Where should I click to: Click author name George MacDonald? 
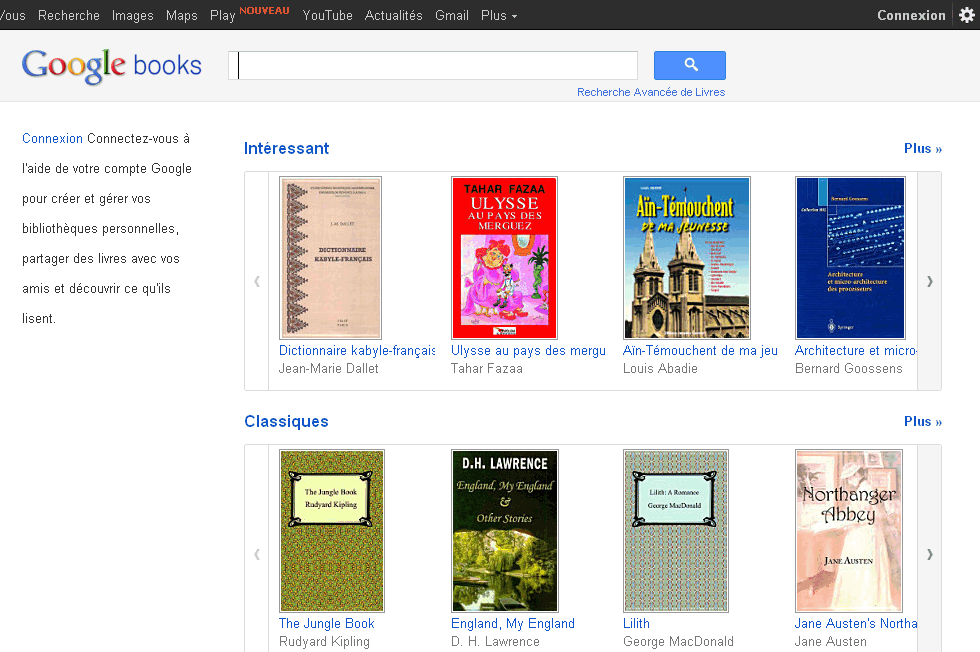tap(678, 641)
